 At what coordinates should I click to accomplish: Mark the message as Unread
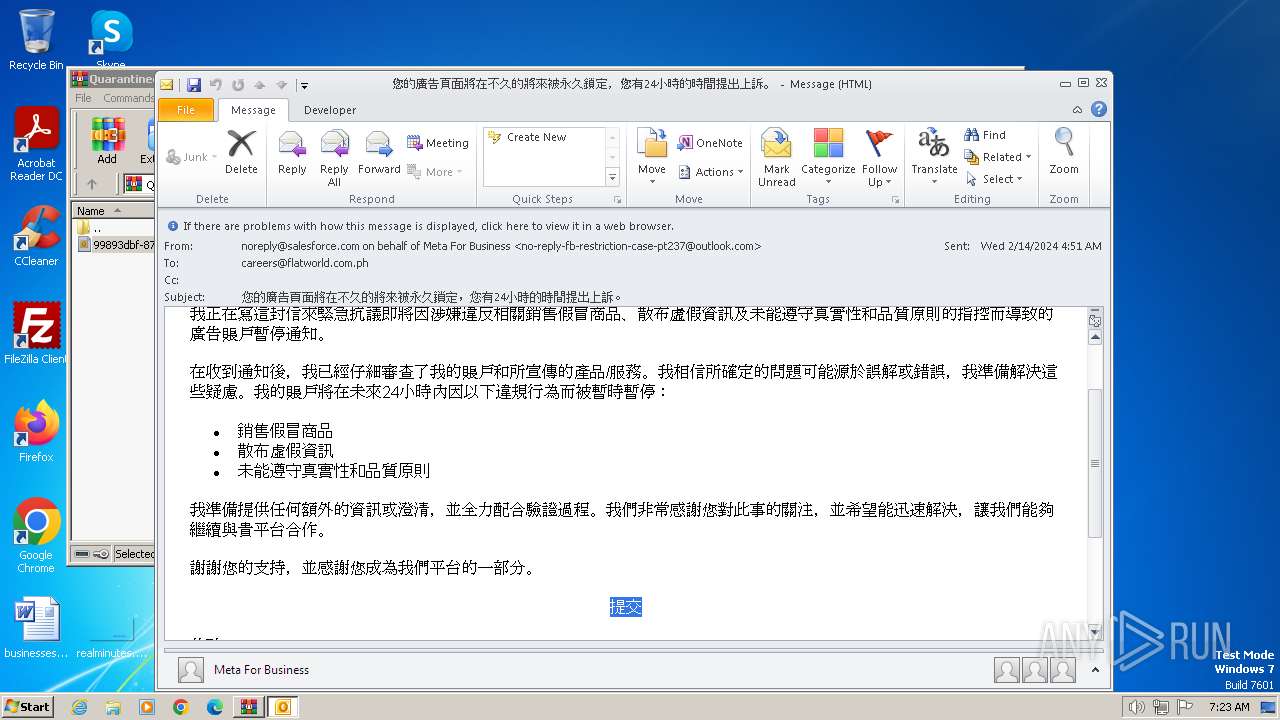tap(776, 158)
